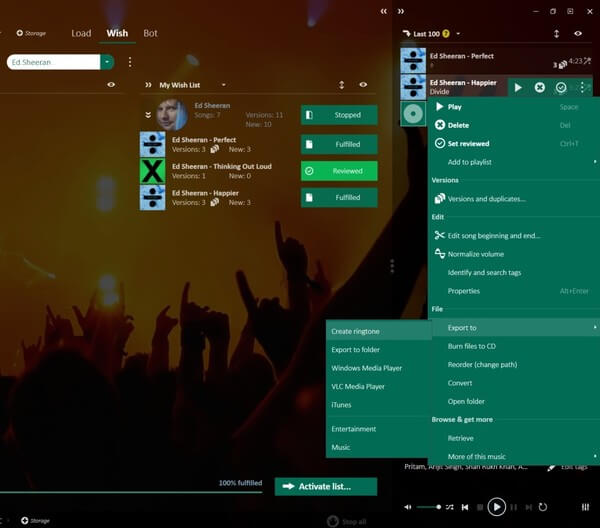Skip to the next track
600x528 pixels.
528,507
